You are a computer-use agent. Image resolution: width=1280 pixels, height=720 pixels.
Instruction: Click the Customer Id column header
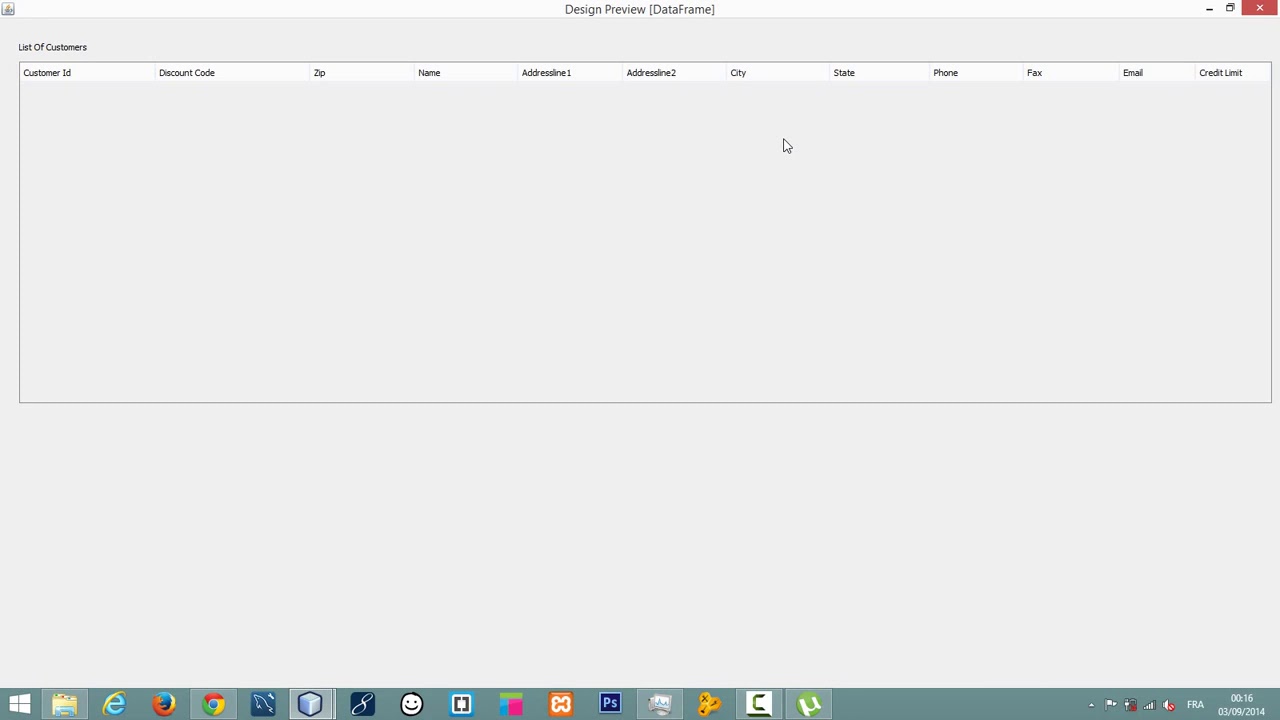click(87, 73)
